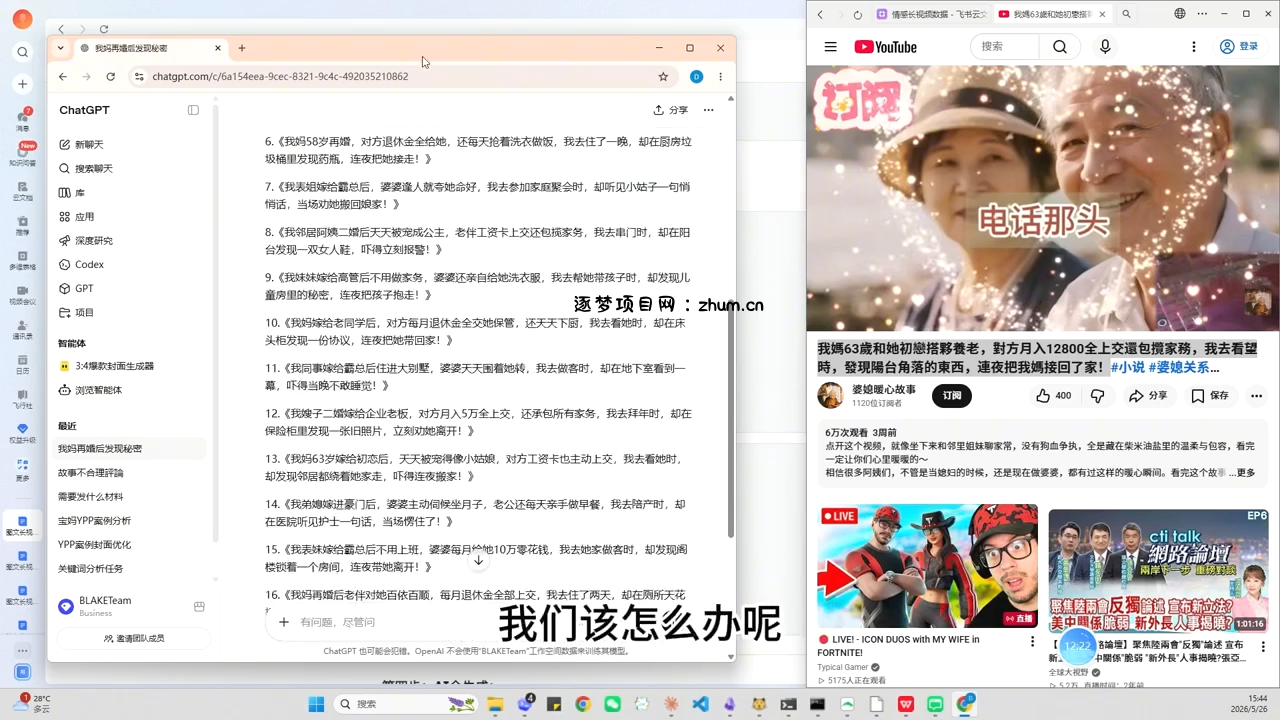Expand description with ...更多
The height and width of the screenshot is (720, 1280).
point(1240,473)
